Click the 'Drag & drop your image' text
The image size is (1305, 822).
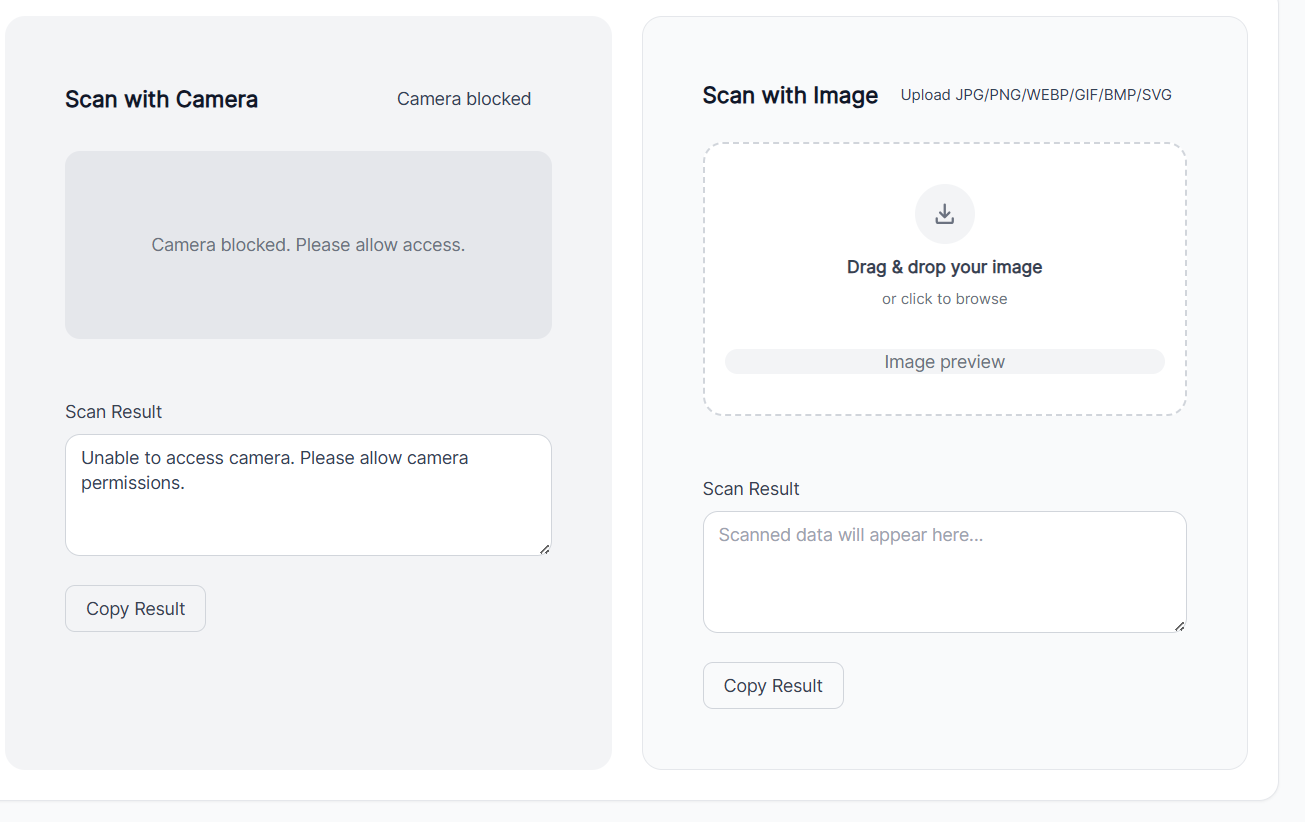[x=944, y=267]
